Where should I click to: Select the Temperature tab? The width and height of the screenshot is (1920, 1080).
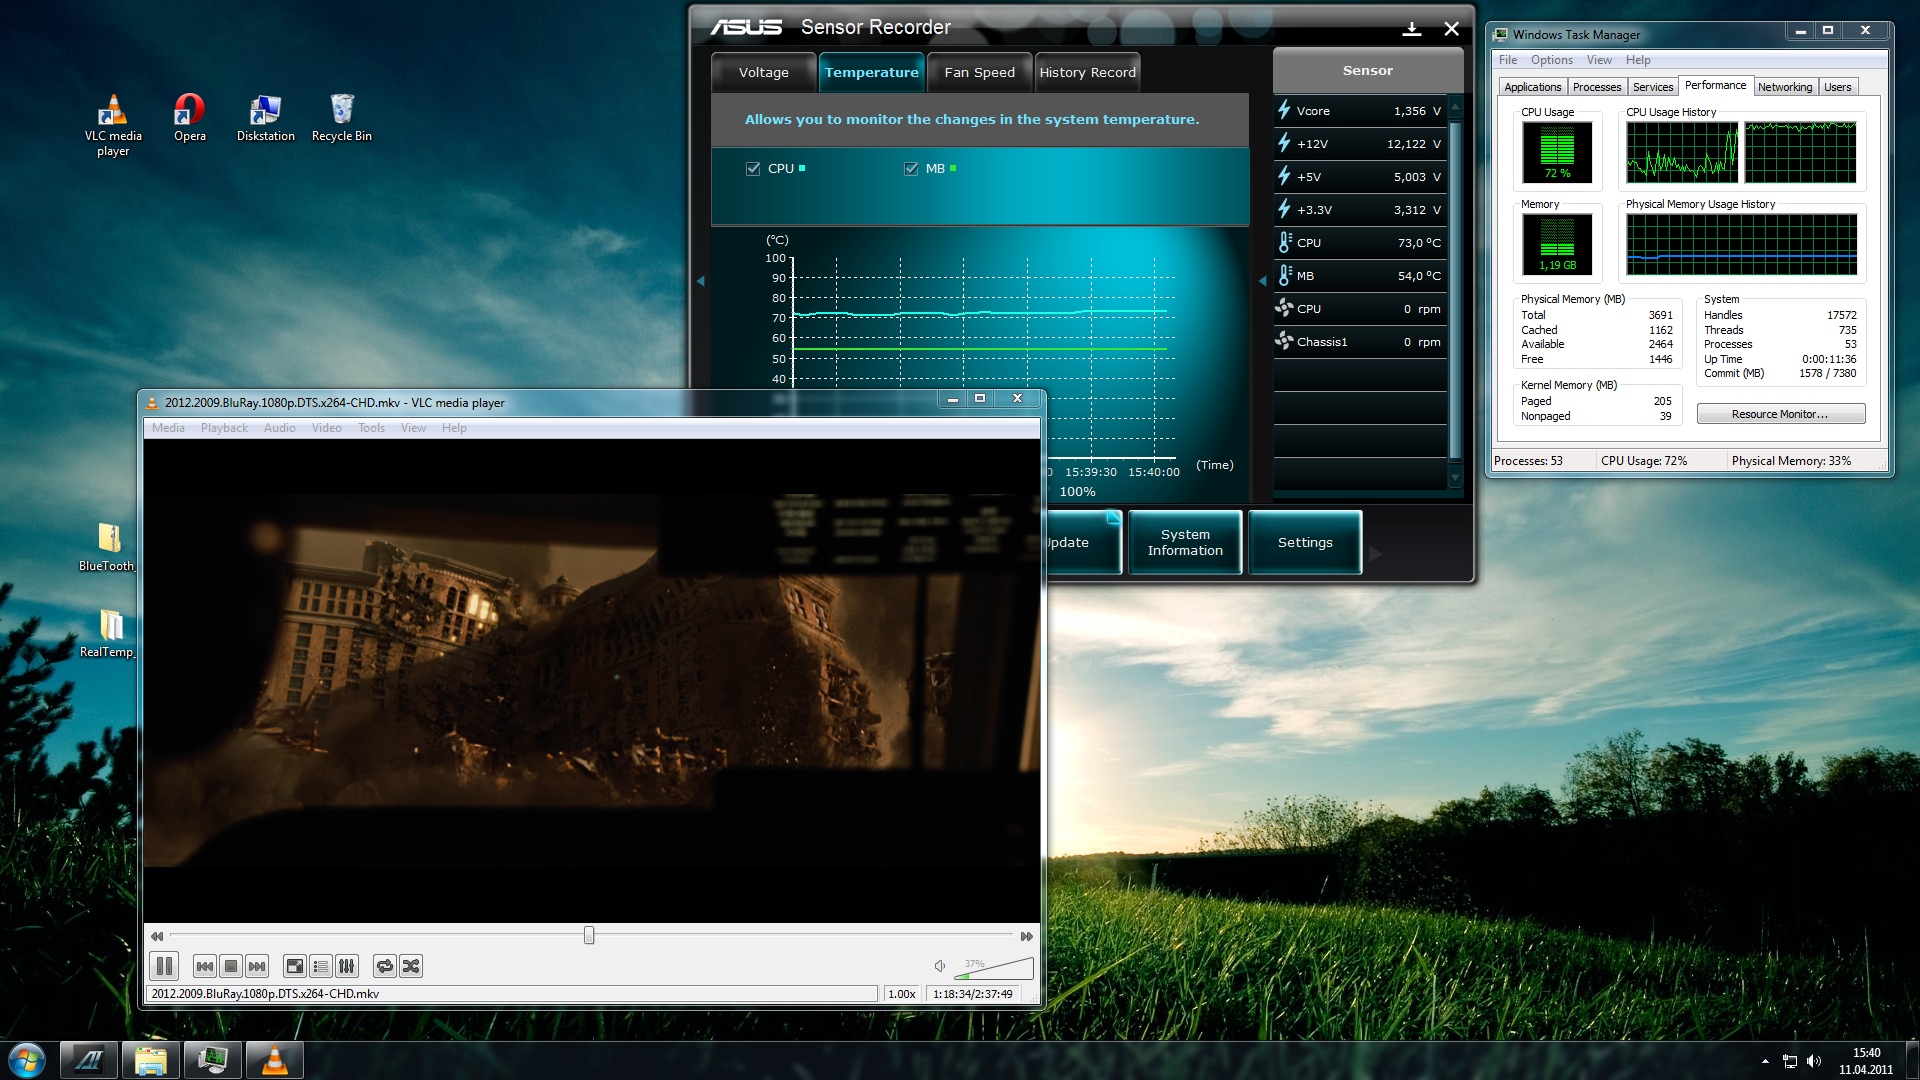(x=871, y=72)
